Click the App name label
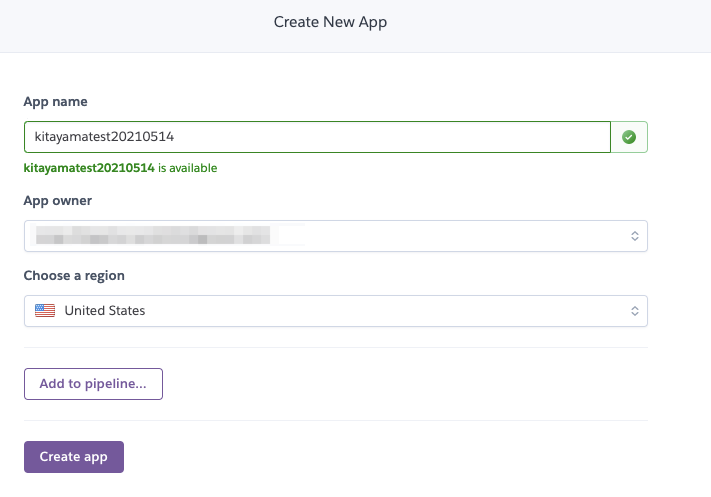Screen dimensions: 711x497 tap(56, 102)
